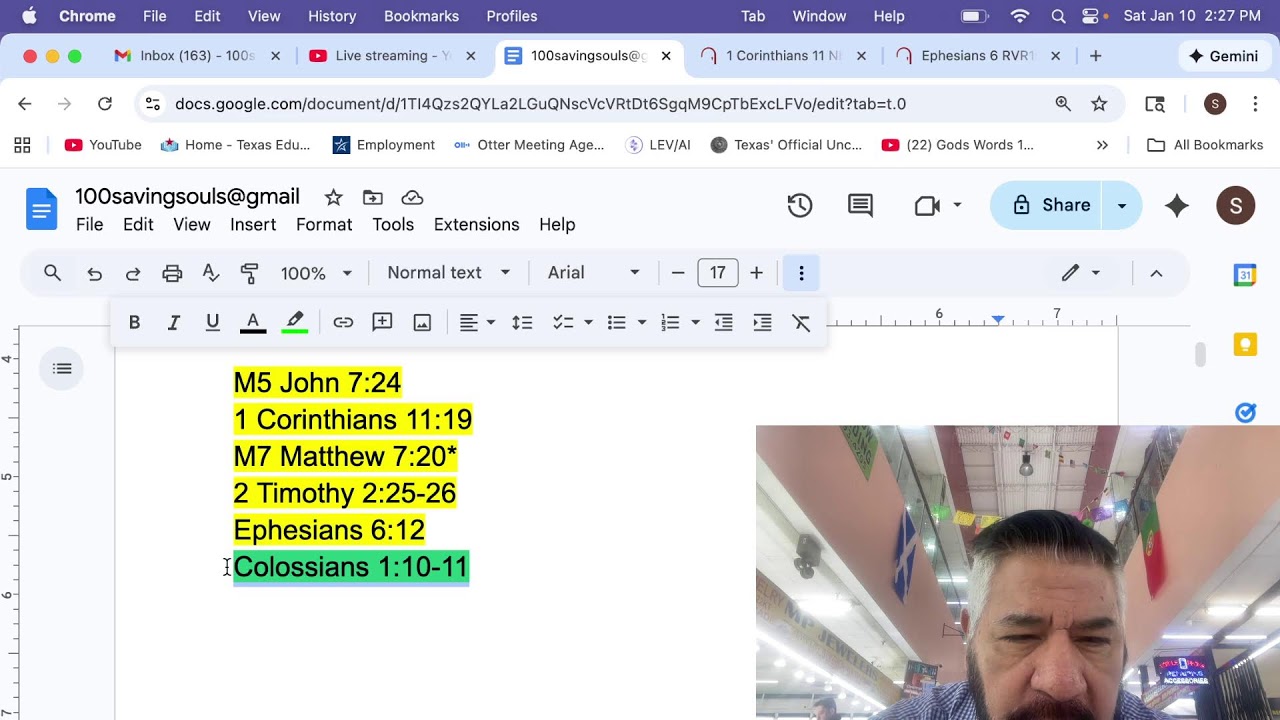Open the Insert menu
Screen dimensions: 1280x720
[x=253, y=225]
